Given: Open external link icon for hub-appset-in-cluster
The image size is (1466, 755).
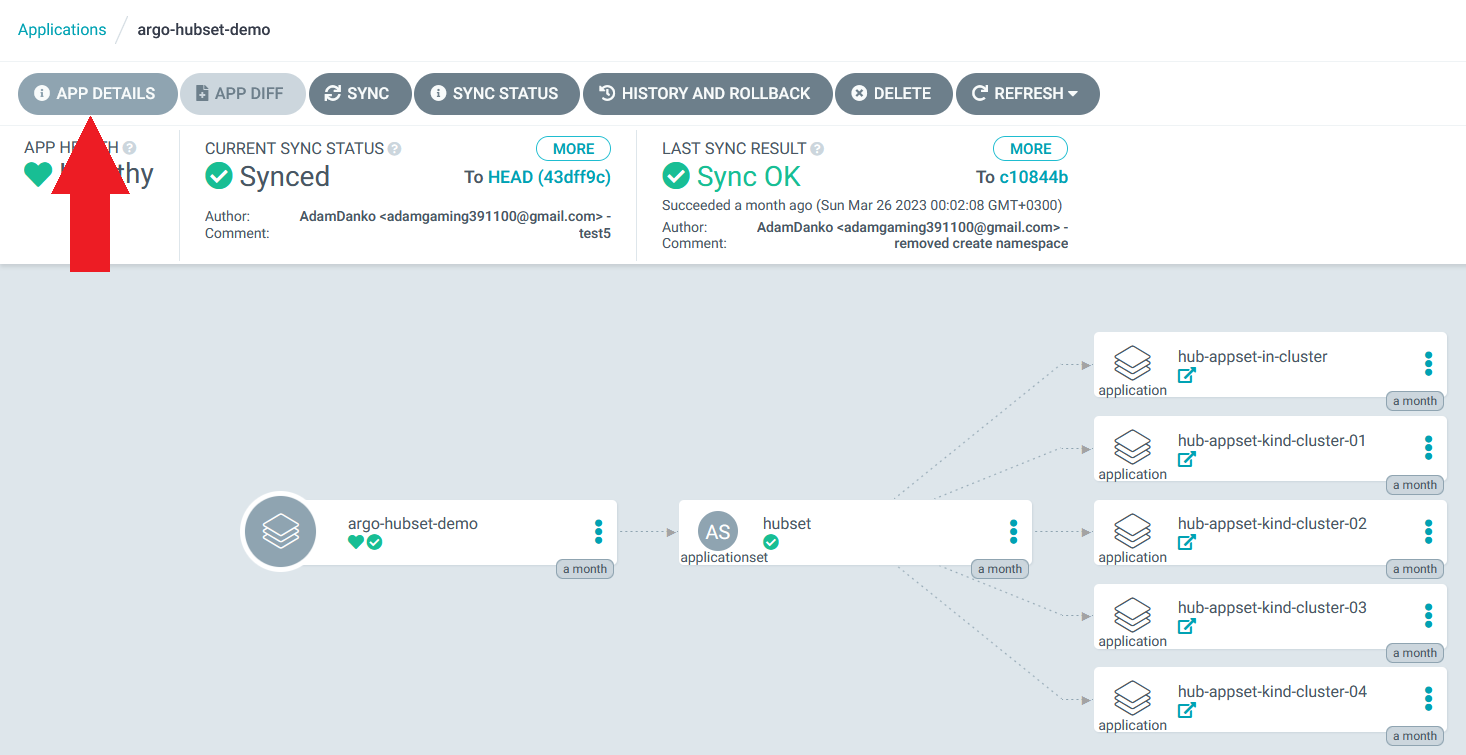Looking at the screenshot, I should pyautogui.click(x=1187, y=376).
